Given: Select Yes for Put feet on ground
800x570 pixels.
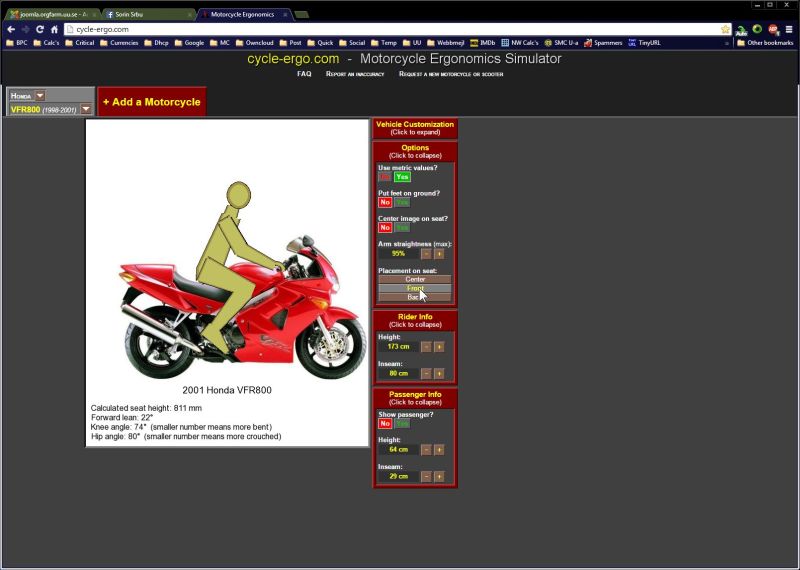Looking at the screenshot, I should [x=402, y=202].
